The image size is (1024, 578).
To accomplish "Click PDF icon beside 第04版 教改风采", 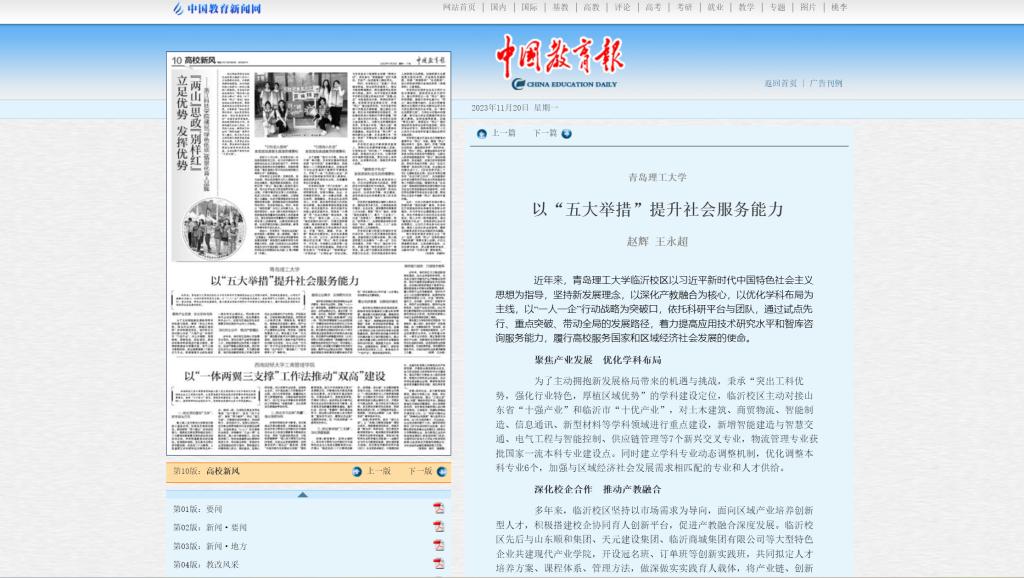I will click(x=438, y=565).
